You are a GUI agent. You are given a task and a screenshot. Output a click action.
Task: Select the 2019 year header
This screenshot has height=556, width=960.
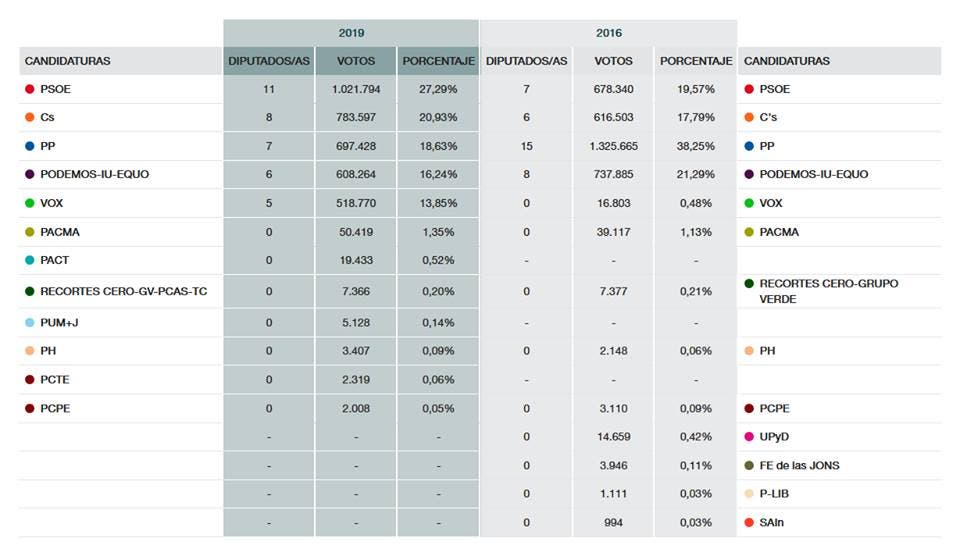tap(351, 33)
